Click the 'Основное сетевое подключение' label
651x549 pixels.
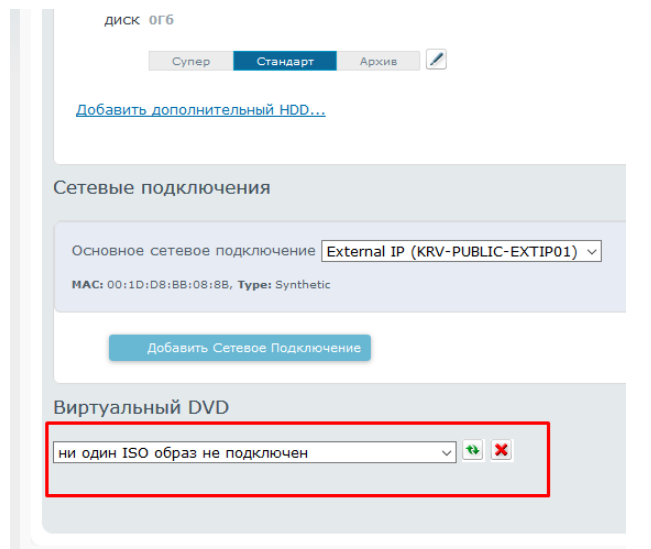(x=193, y=251)
